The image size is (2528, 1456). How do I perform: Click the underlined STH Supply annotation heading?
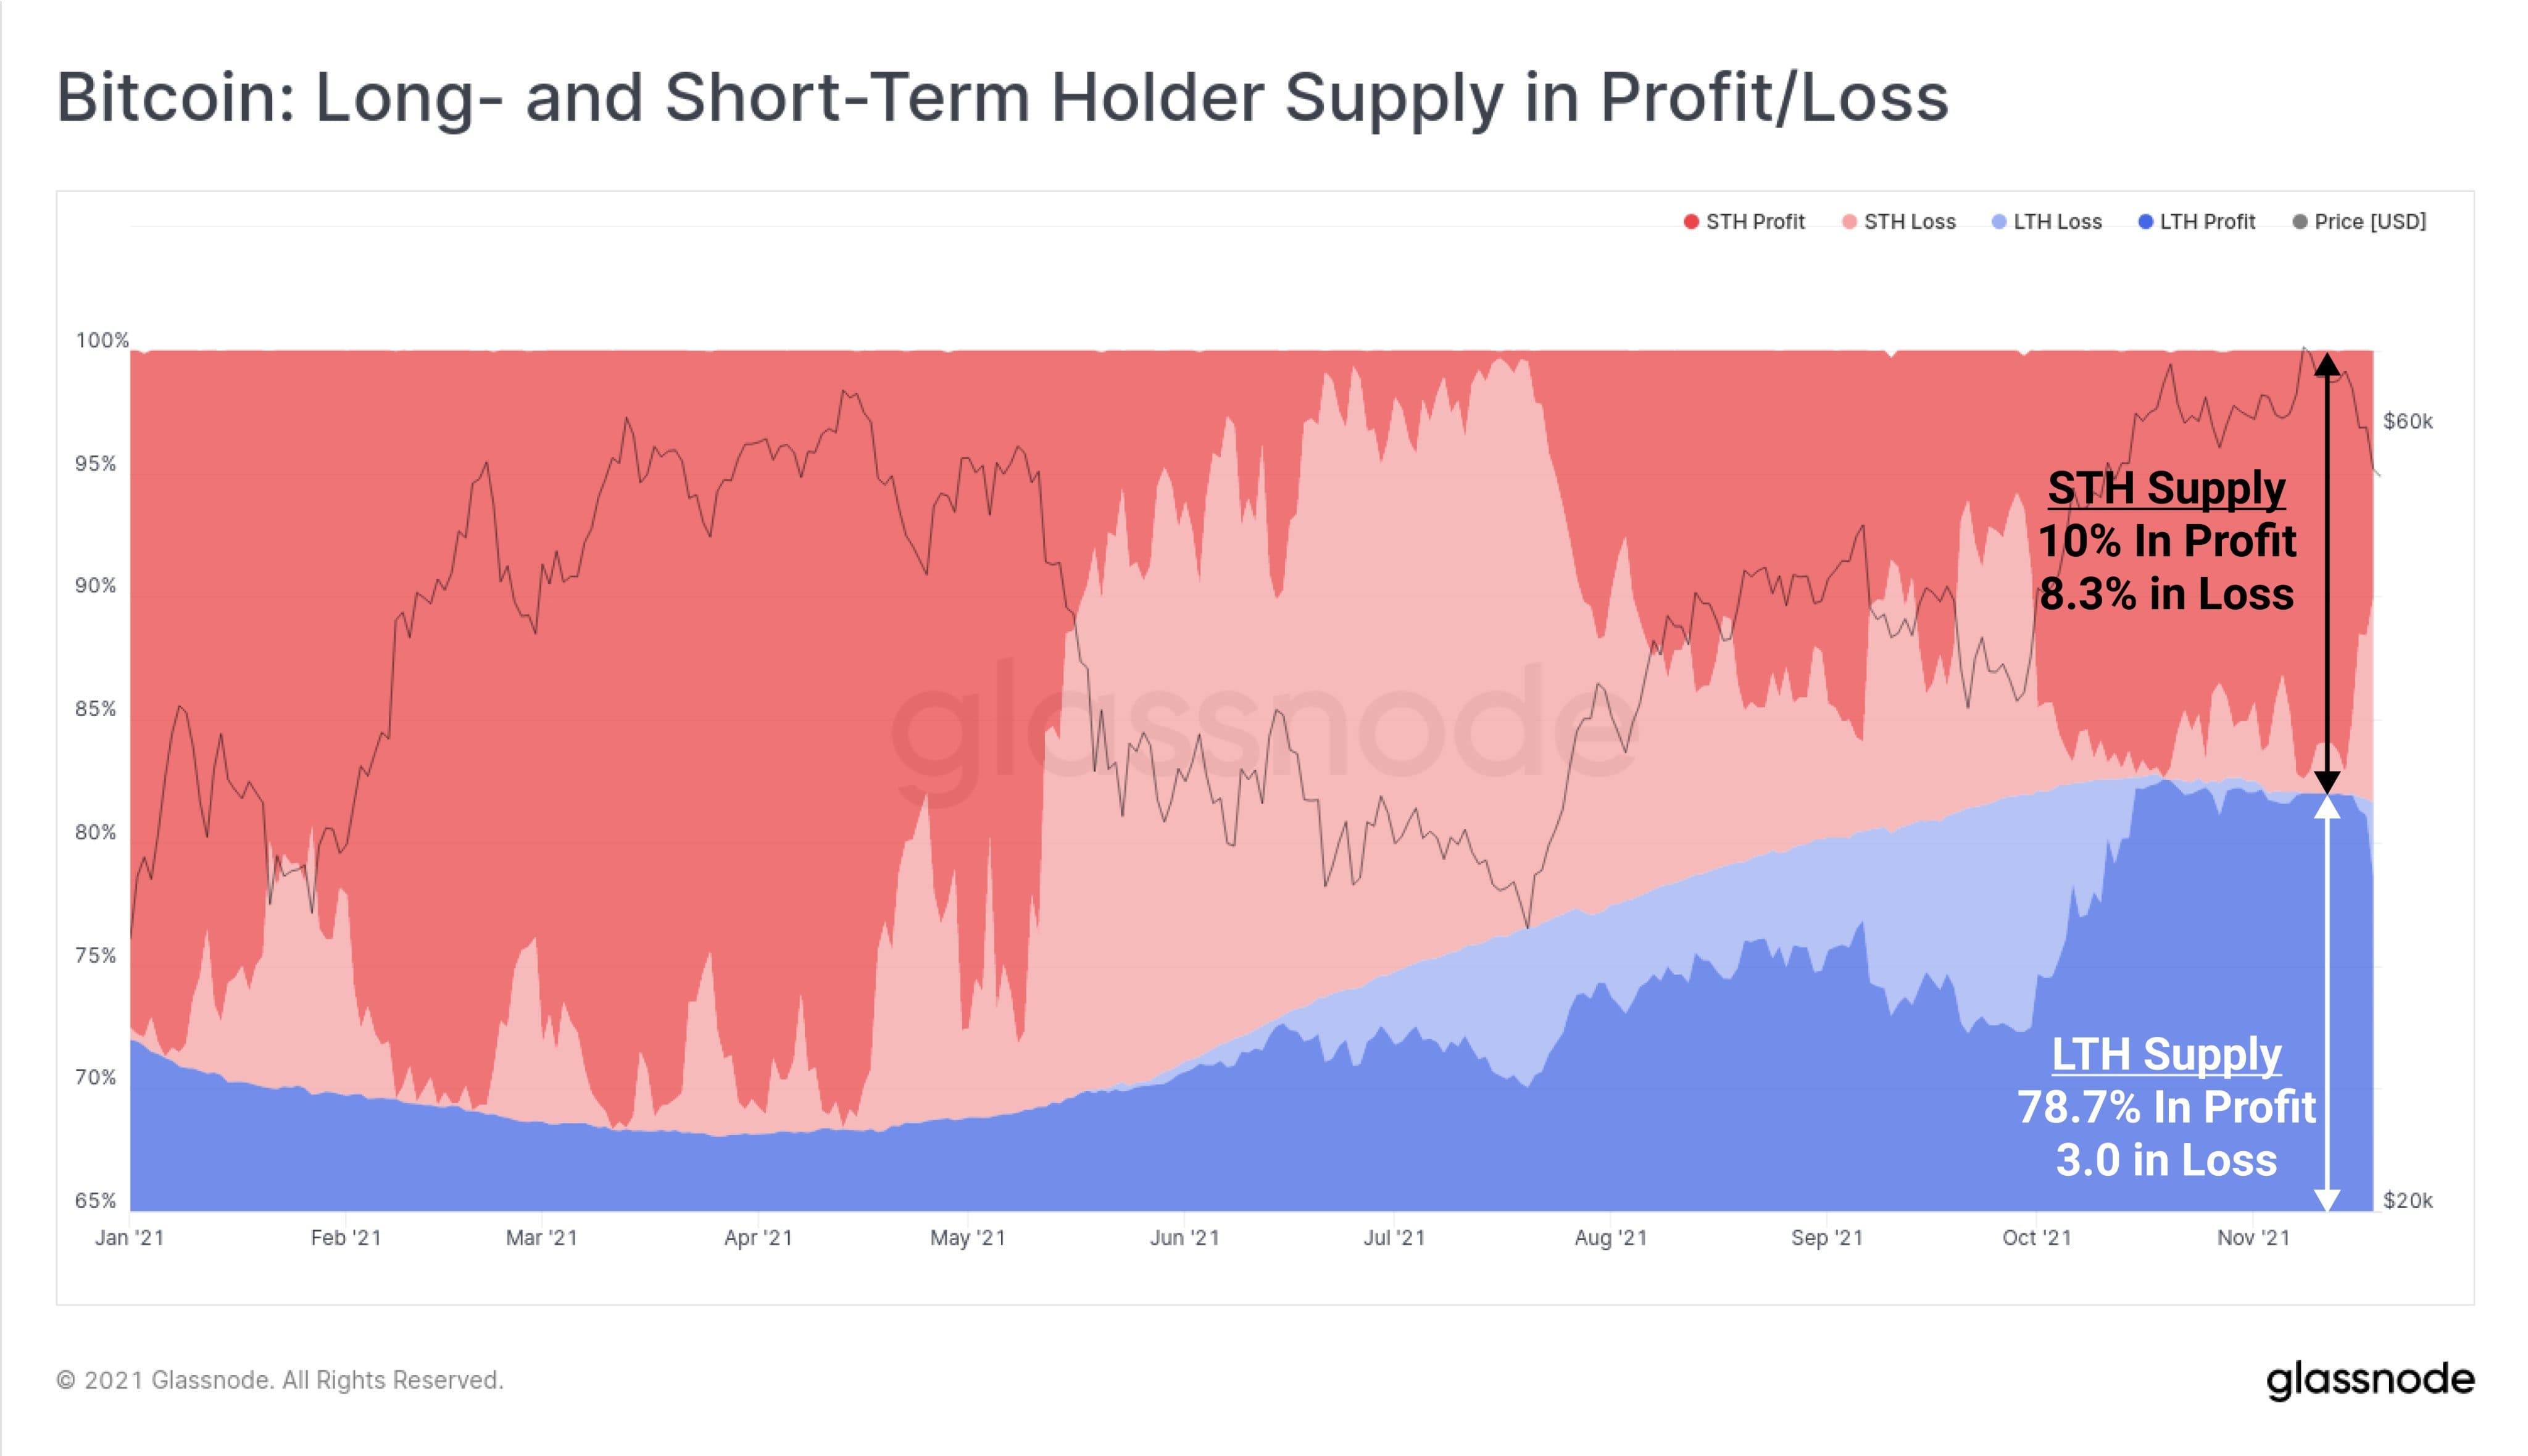(x=2166, y=488)
